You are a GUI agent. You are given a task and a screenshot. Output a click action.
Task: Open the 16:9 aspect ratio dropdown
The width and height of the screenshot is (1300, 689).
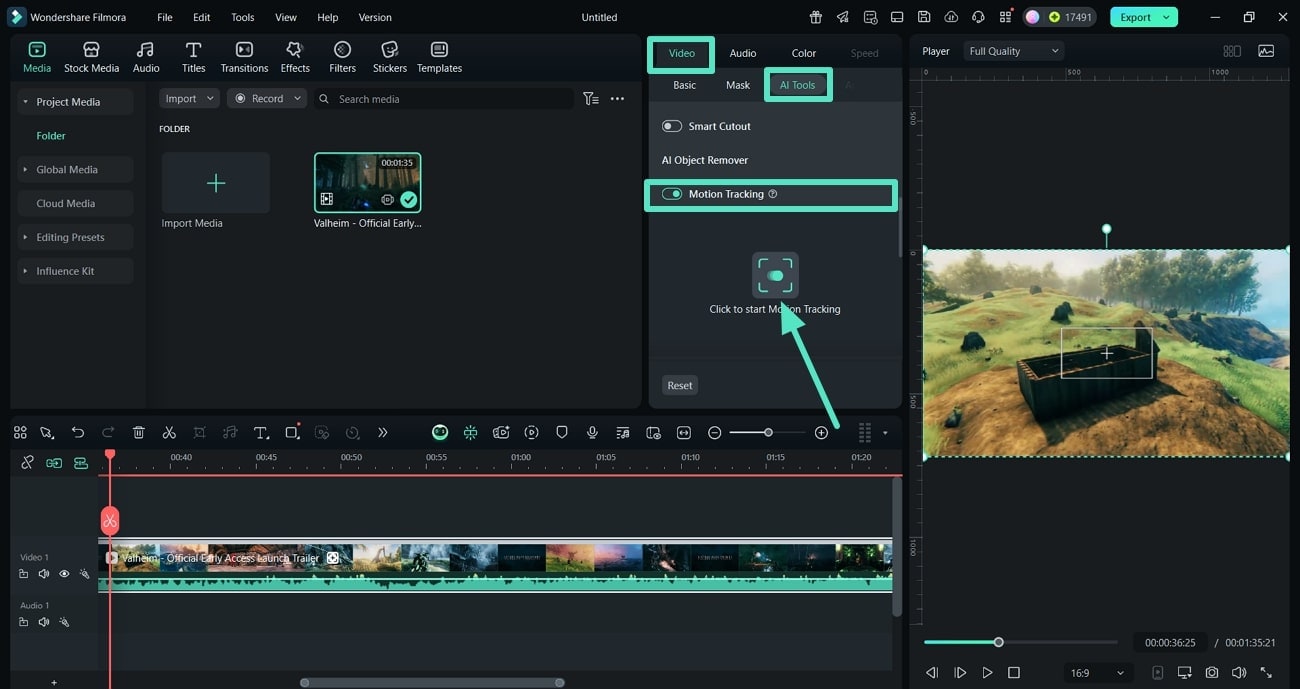pyautogui.click(x=1097, y=673)
